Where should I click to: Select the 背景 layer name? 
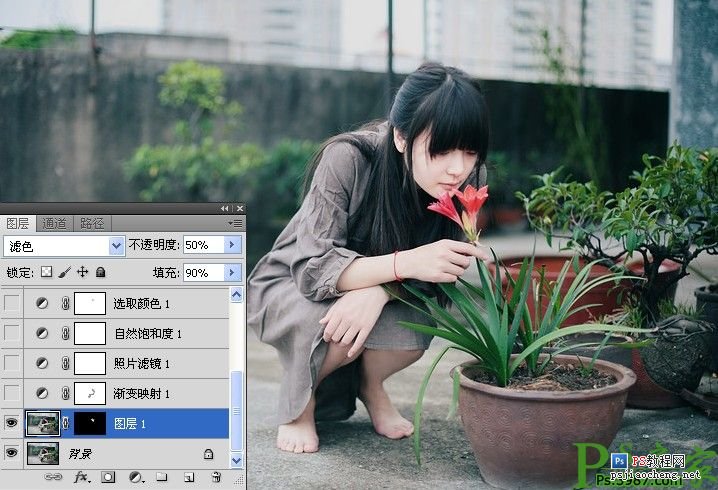click(x=80, y=454)
